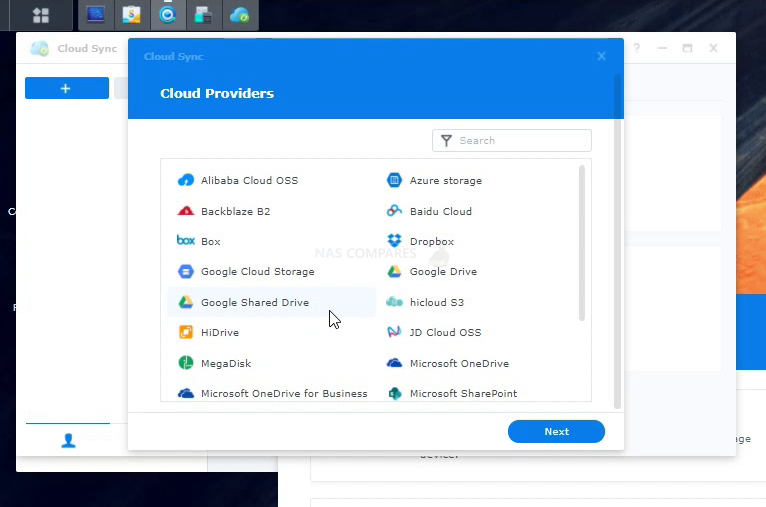Choose the Baidu Cloud label
The width and height of the screenshot is (766, 507).
pyautogui.click(x=441, y=211)
